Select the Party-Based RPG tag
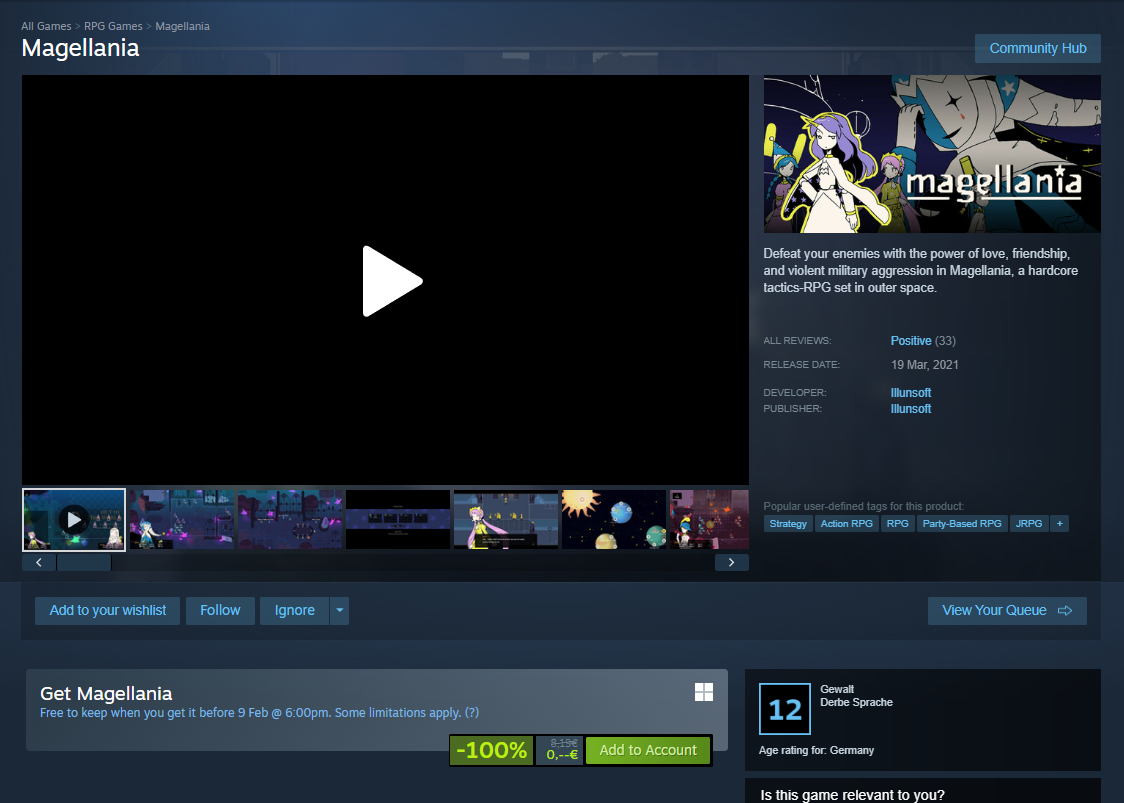Screen dimensions: 1124x803 tap(961, 523)
